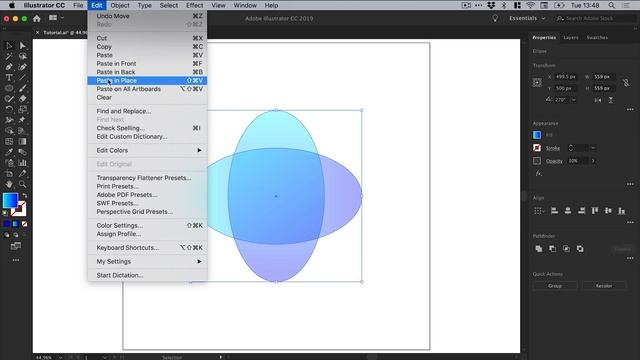
Task: Toggle constrain width and height proportions
Action: click(626, 83)
